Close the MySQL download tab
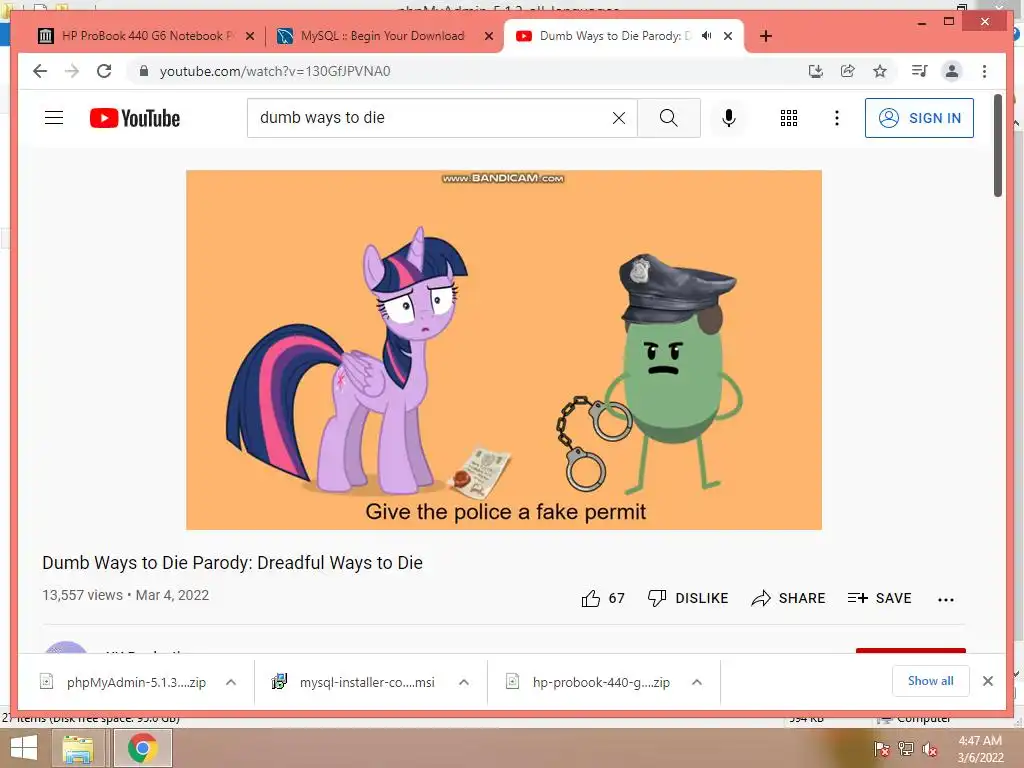Screen dimensions: 1024x768 pos(488,36)
